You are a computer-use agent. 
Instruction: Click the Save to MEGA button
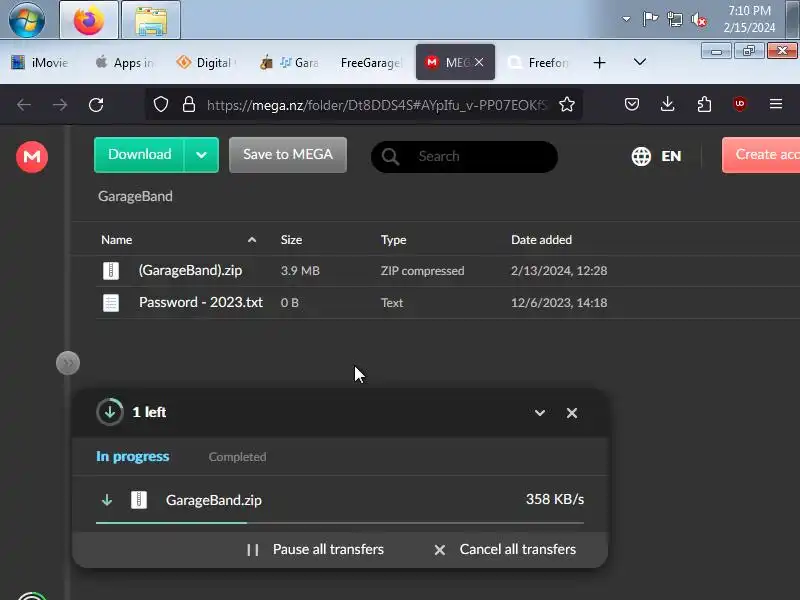click(288, 155)
